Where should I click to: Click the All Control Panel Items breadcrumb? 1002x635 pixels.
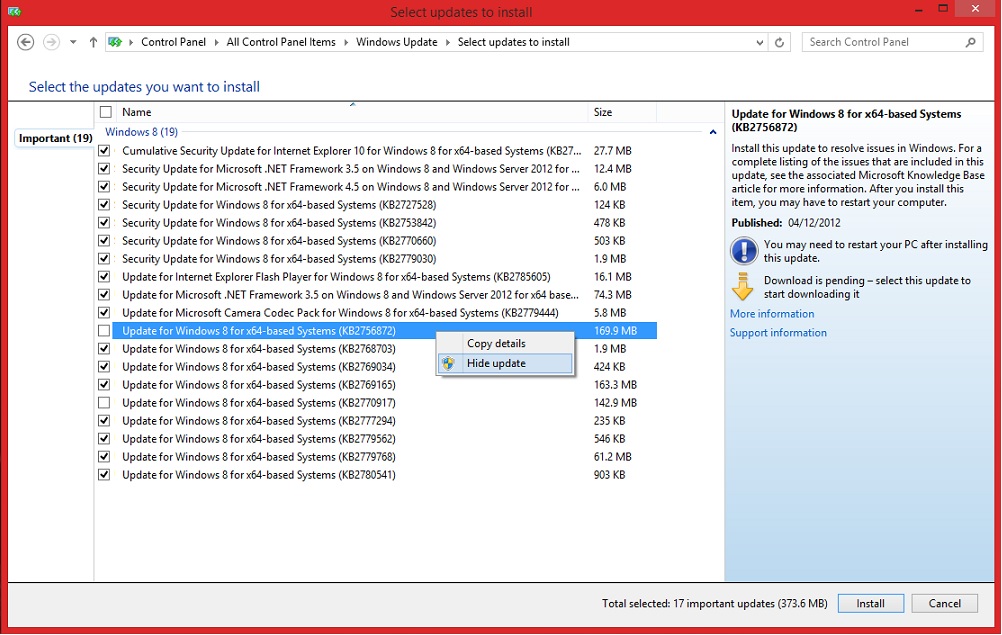281,42
